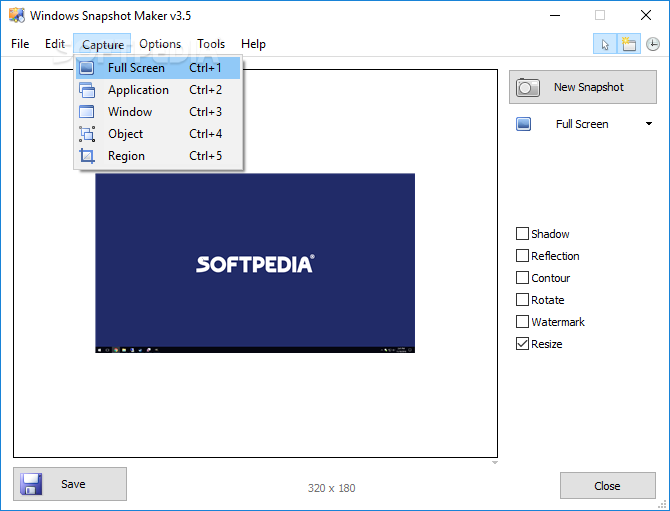
Task: Click the Save button
Action: (70, 484)
